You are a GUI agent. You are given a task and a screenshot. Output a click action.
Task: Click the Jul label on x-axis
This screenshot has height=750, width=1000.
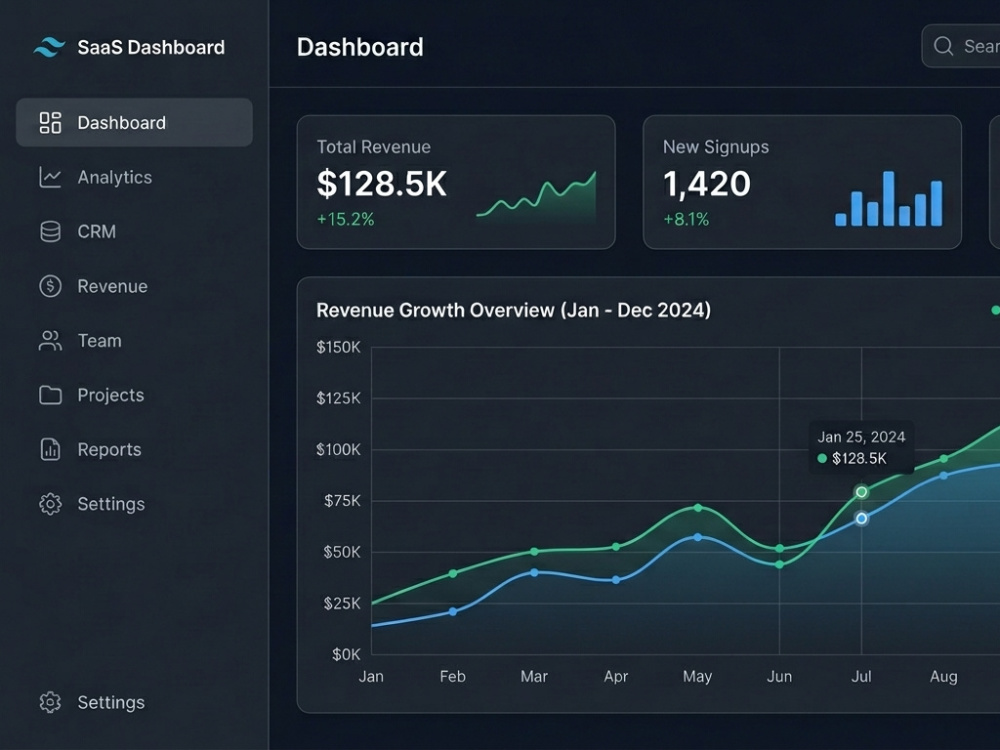pos(862,676)
